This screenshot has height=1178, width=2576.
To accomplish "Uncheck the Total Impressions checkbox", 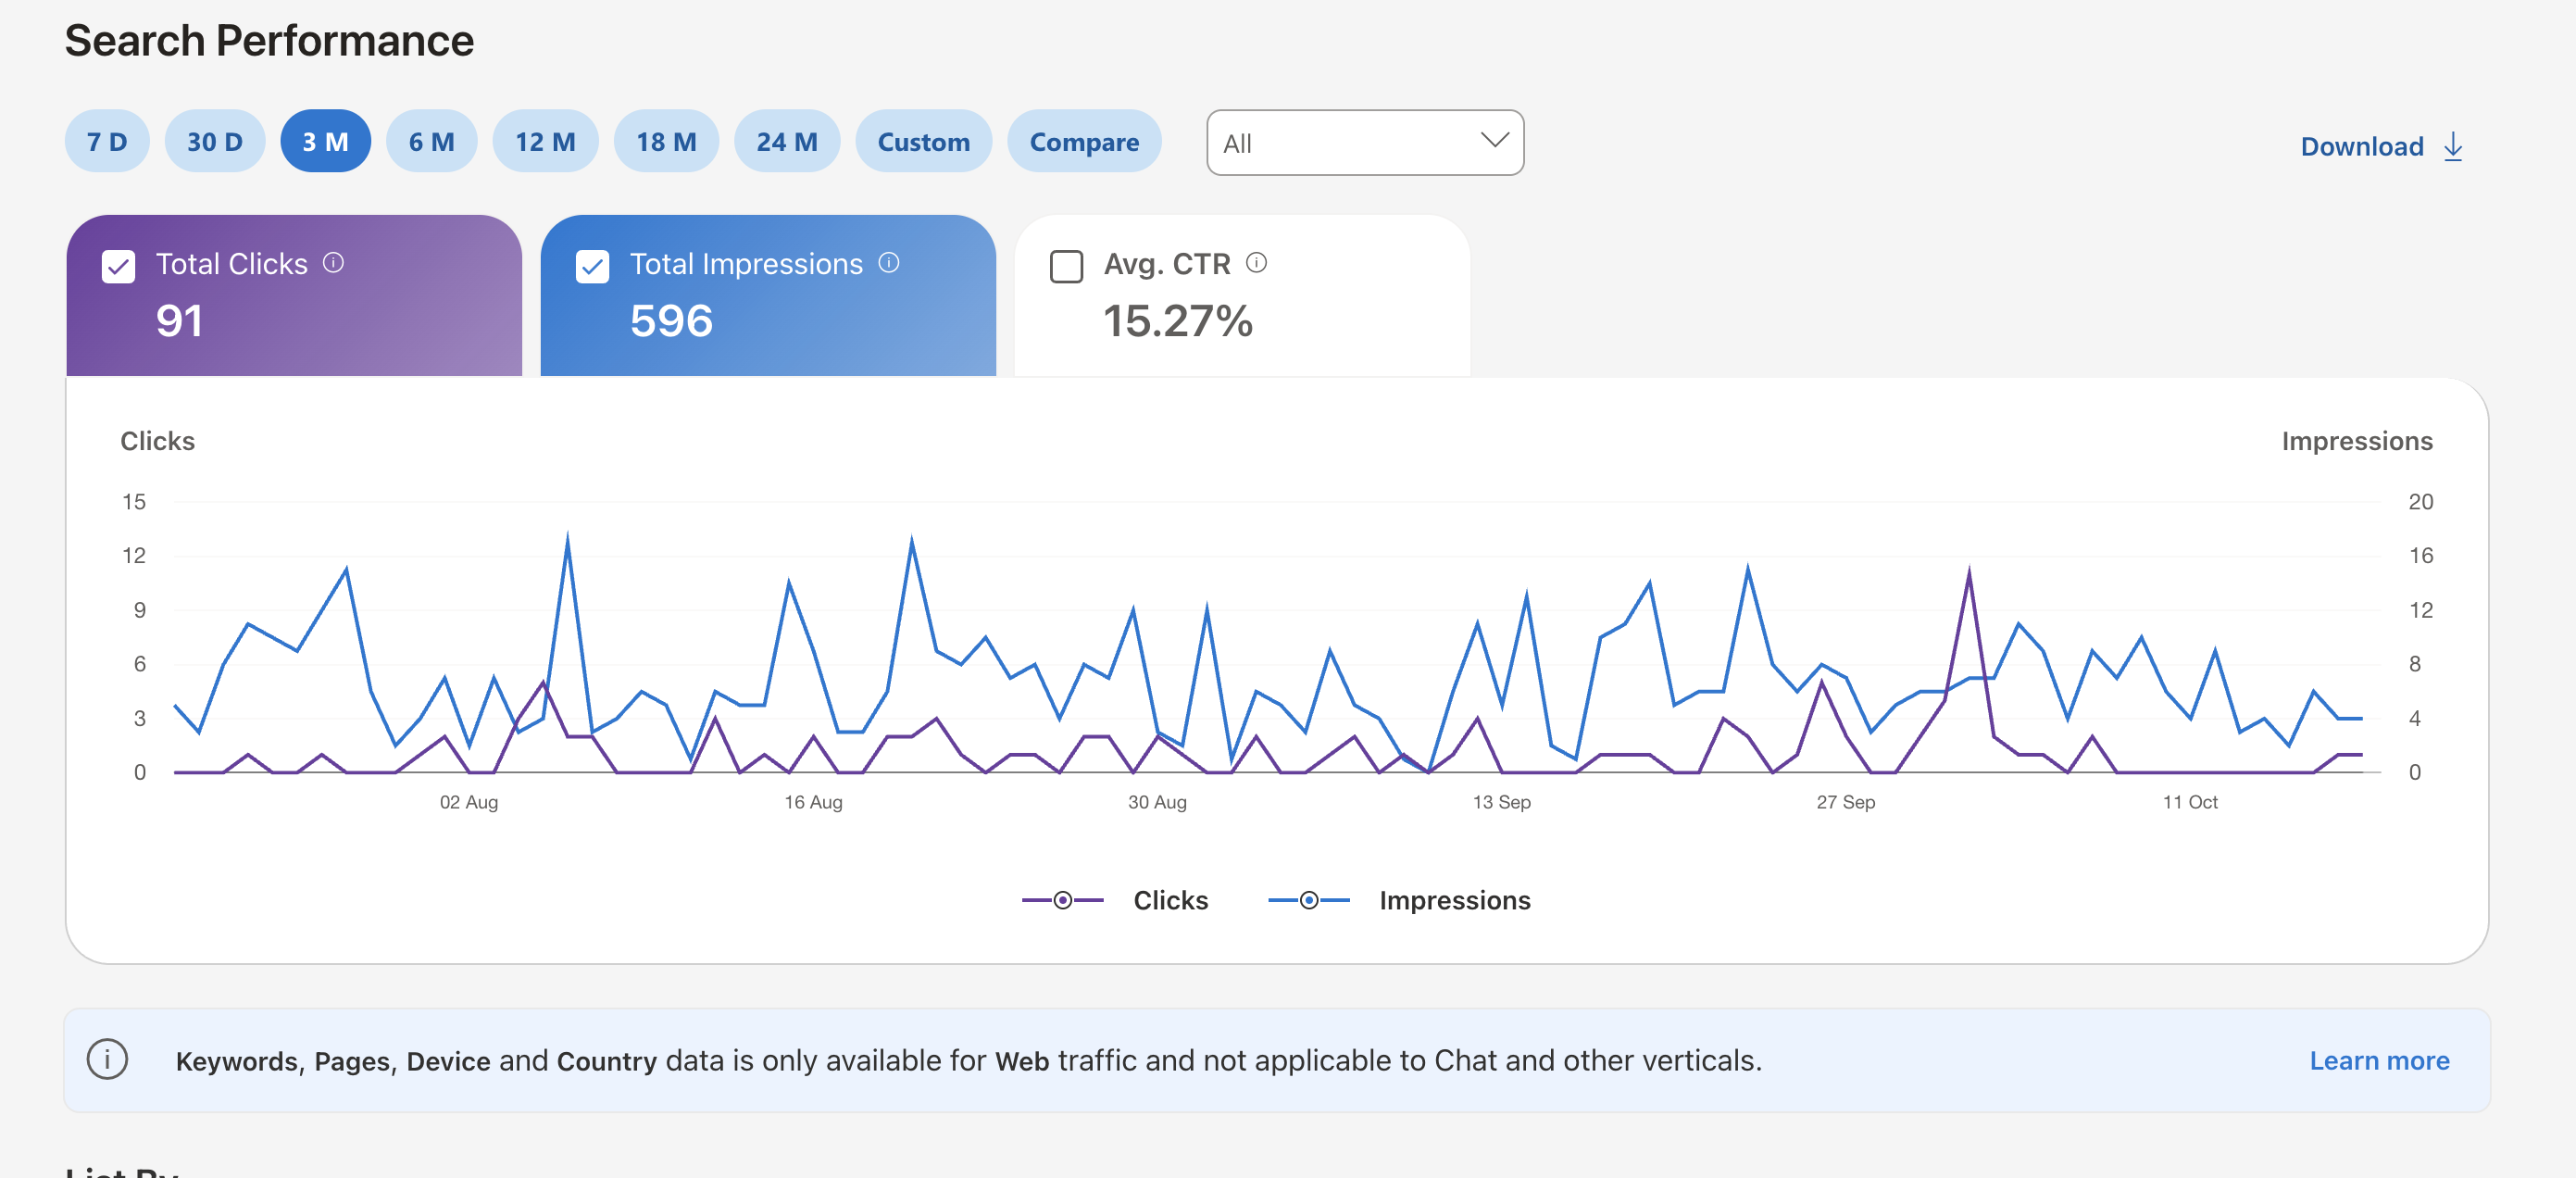I will click(592, 267).
